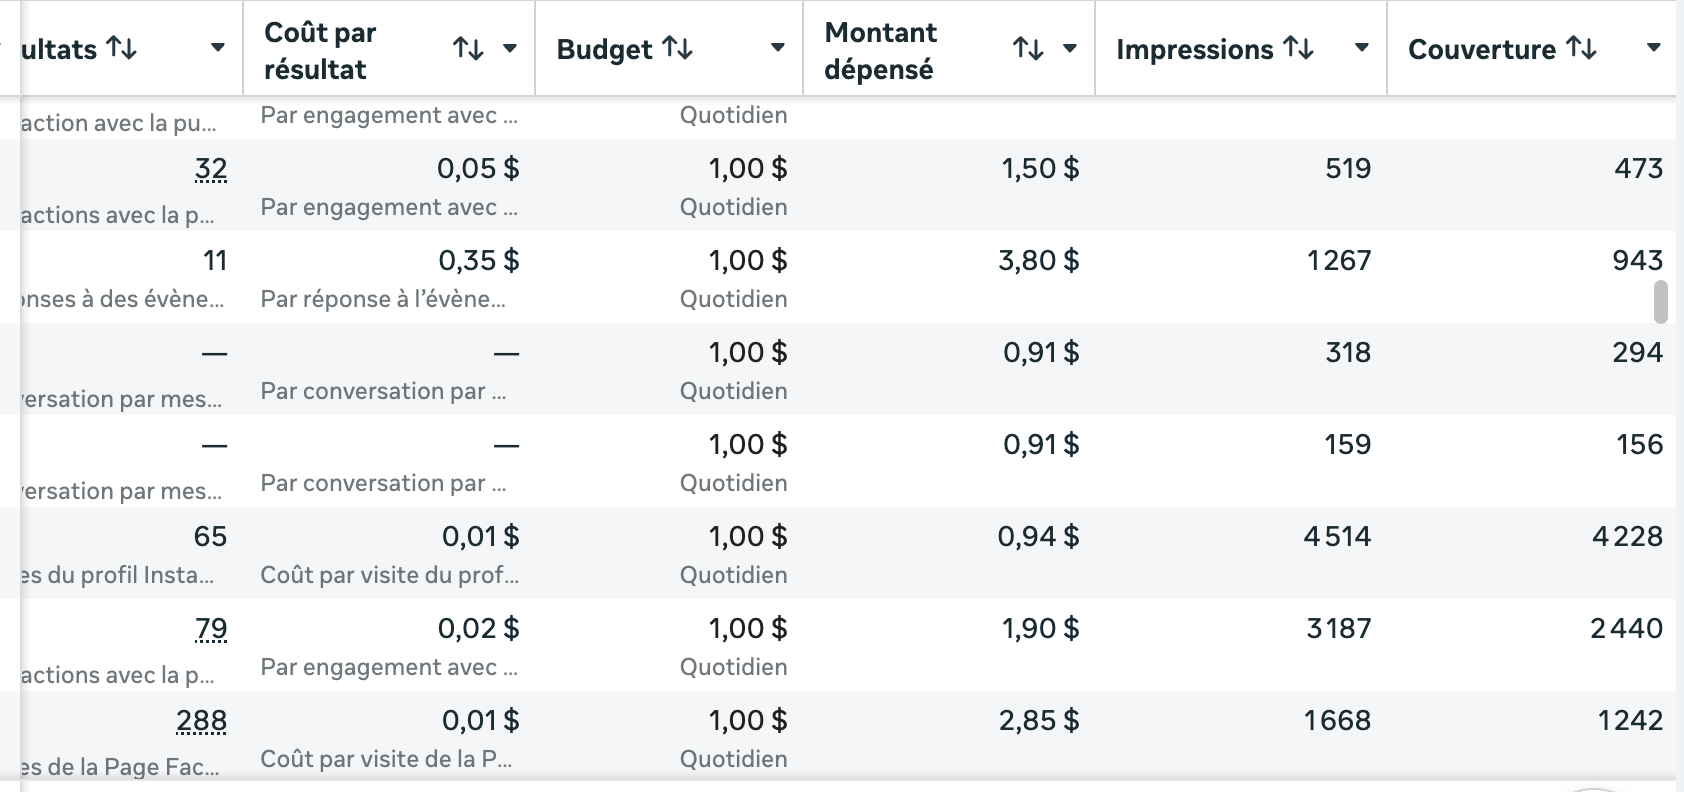Viewport: 1684px width, 792px height.
Task: Expand the Coût par résultat column menu
Action: pyautogui.click(x=510, y=48)
